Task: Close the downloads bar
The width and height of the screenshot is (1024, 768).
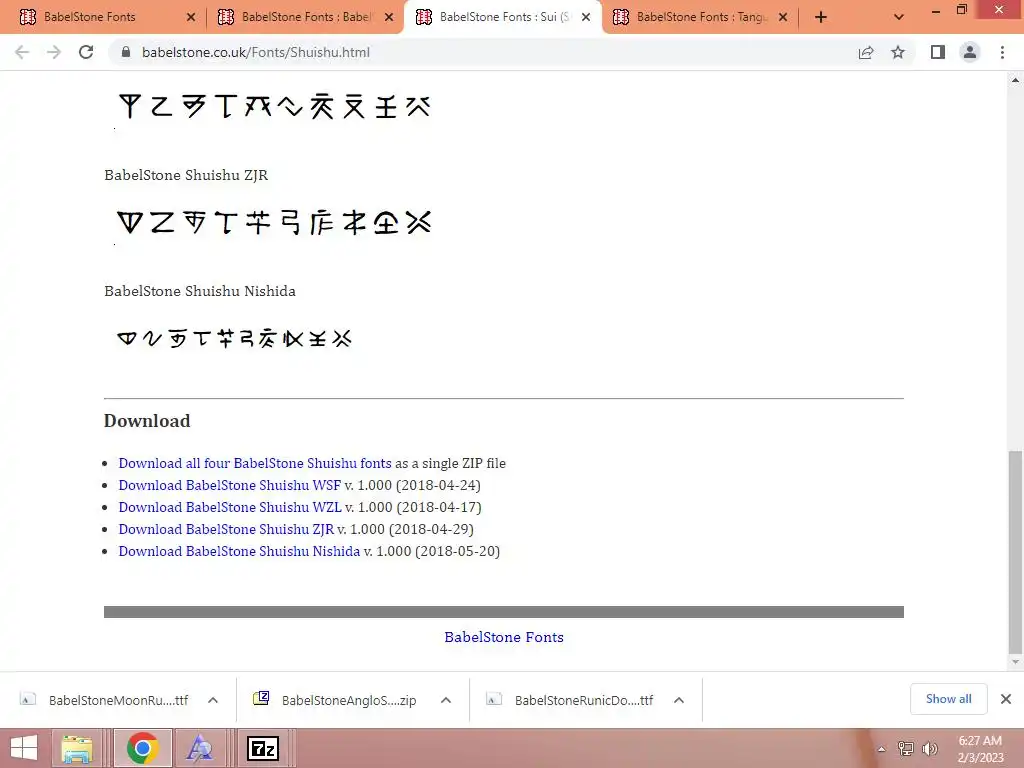Action: [x=1006, y=699]
